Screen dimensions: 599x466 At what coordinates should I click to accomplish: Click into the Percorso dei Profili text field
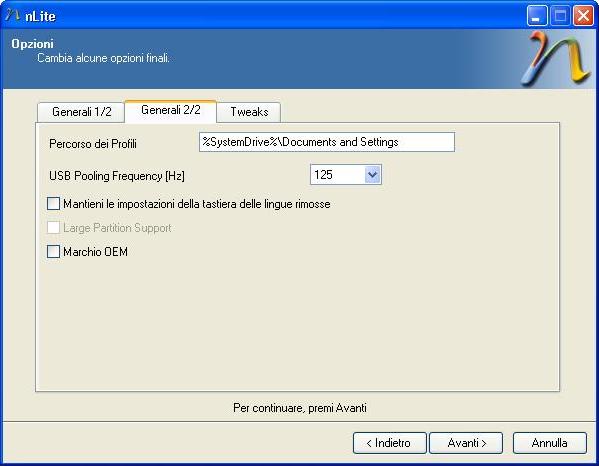tap(327, 142)
